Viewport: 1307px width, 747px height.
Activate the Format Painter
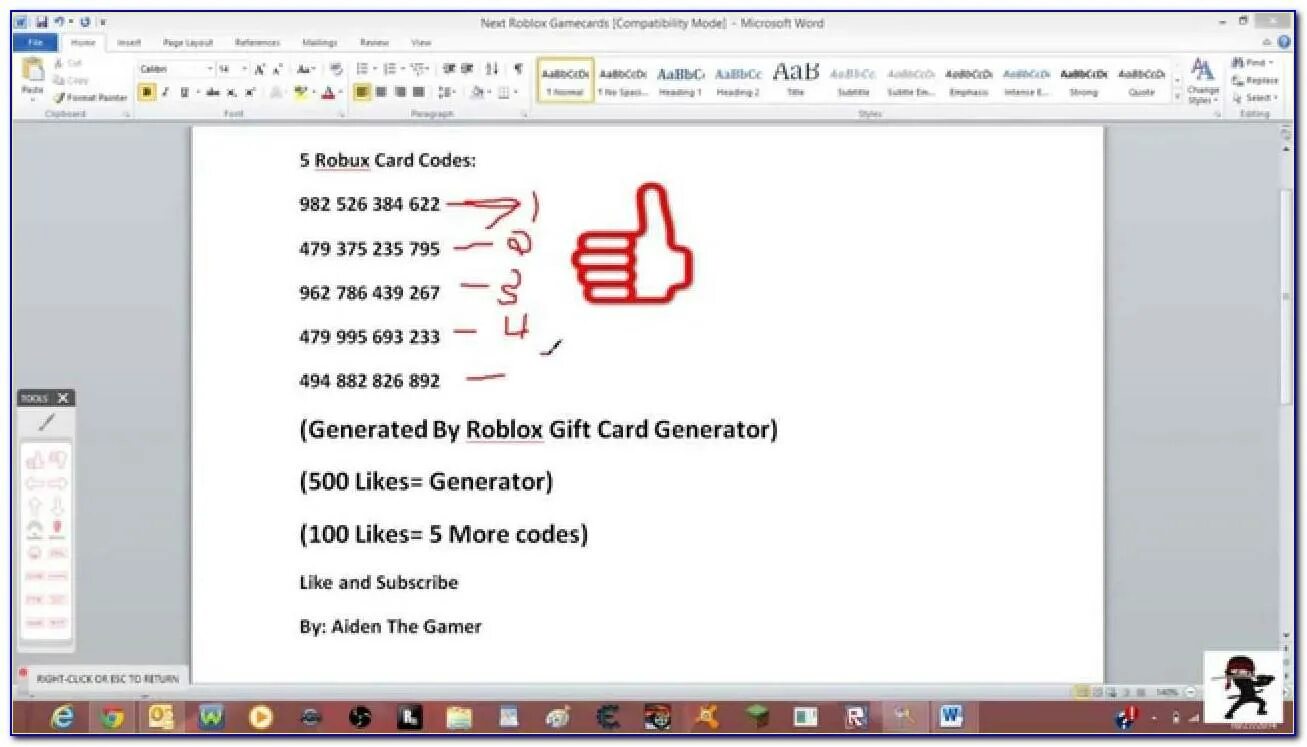pyautogui.click(x=90, y=97)
